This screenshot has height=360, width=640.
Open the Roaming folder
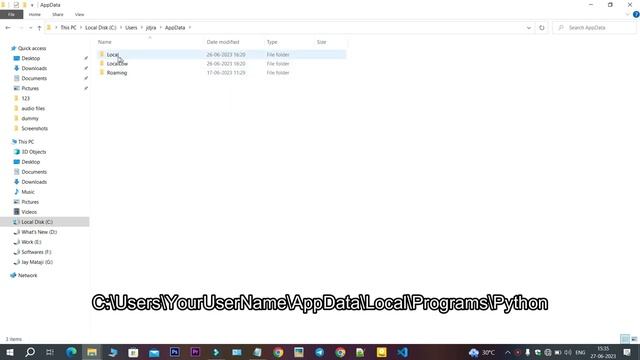click(117, 73)
